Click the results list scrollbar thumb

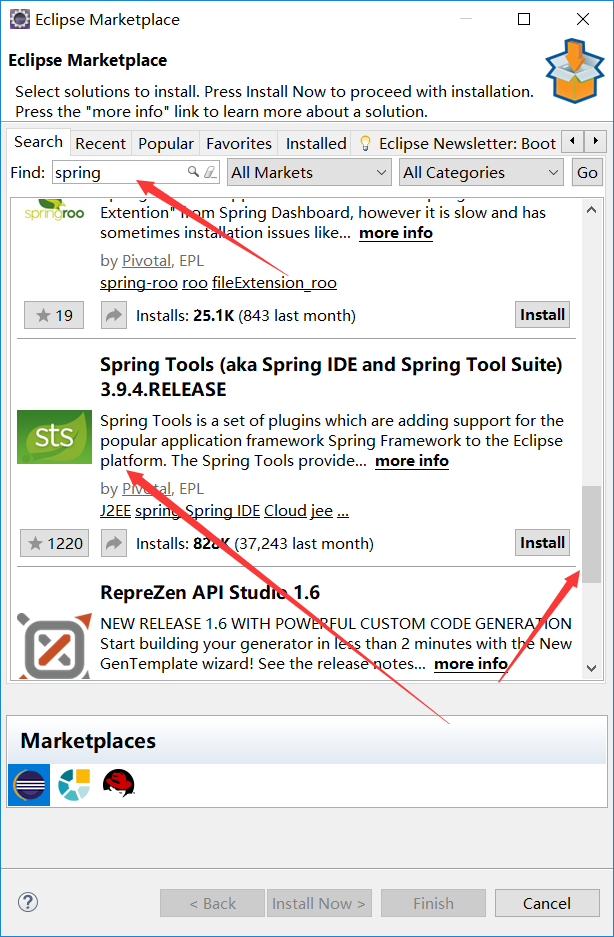(x=592, y=534)
